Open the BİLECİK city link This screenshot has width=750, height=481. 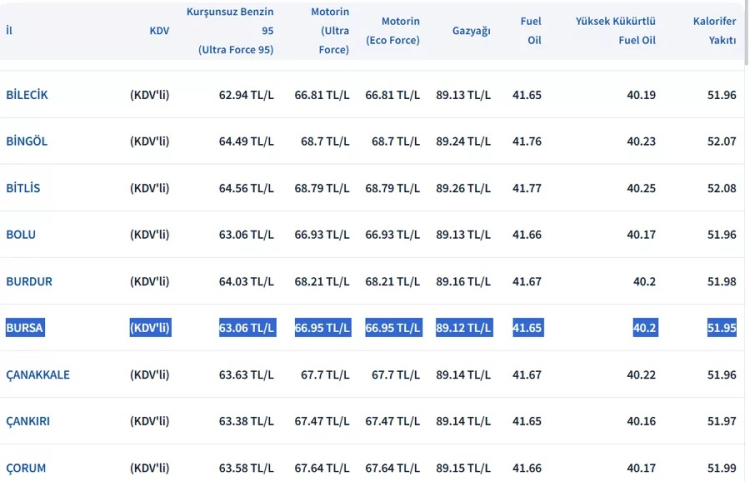point(27,95)
